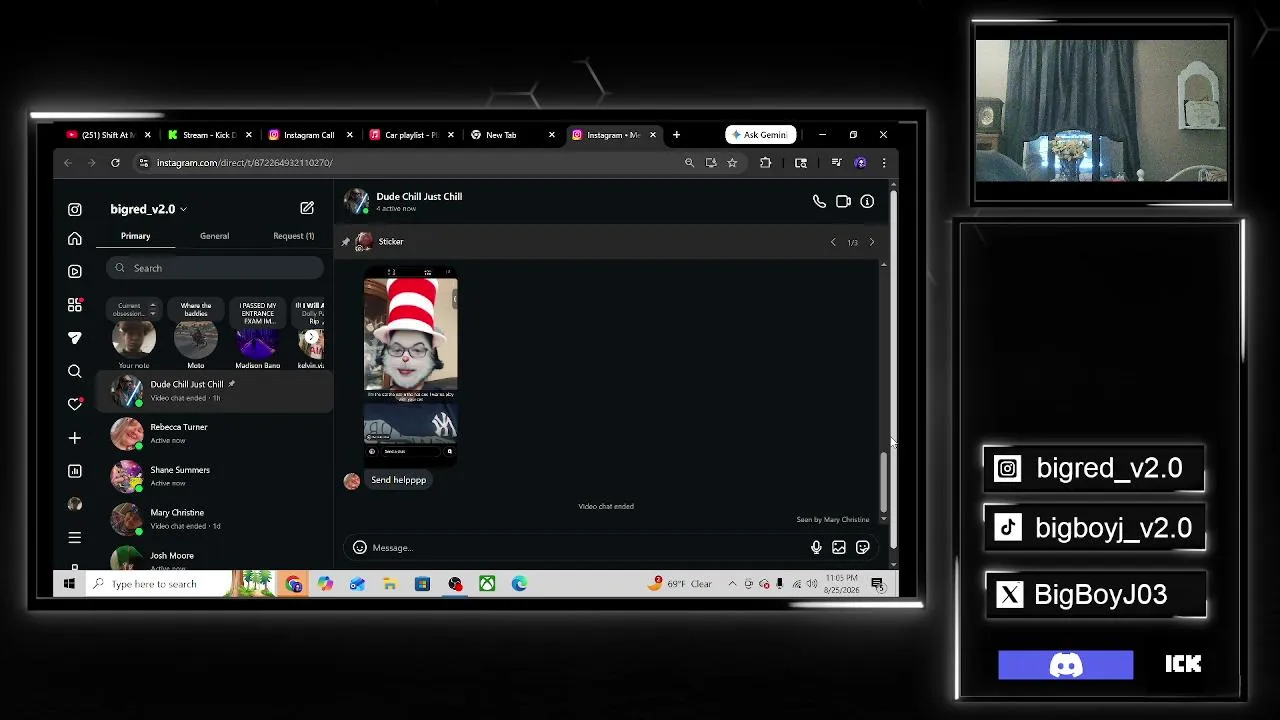Open the profile avatar in sidebar
The image size is (1280, 720).
coord(75,504)
